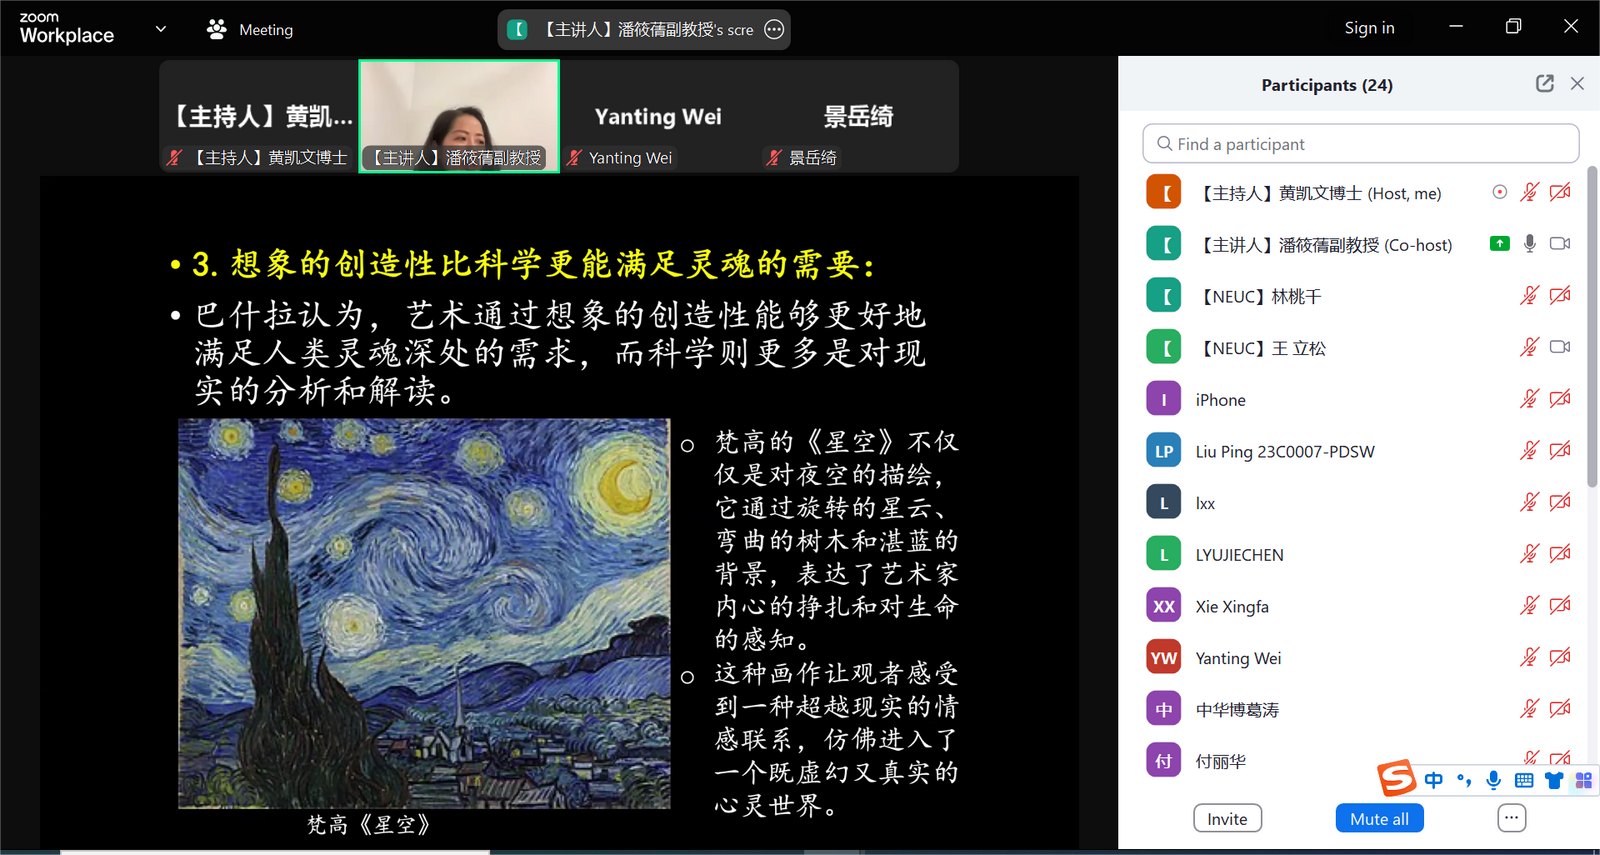The height and width of the screenshot is (855, 1600).
Task: Click the IME voice input microphone
Action: click(1494, 780)
